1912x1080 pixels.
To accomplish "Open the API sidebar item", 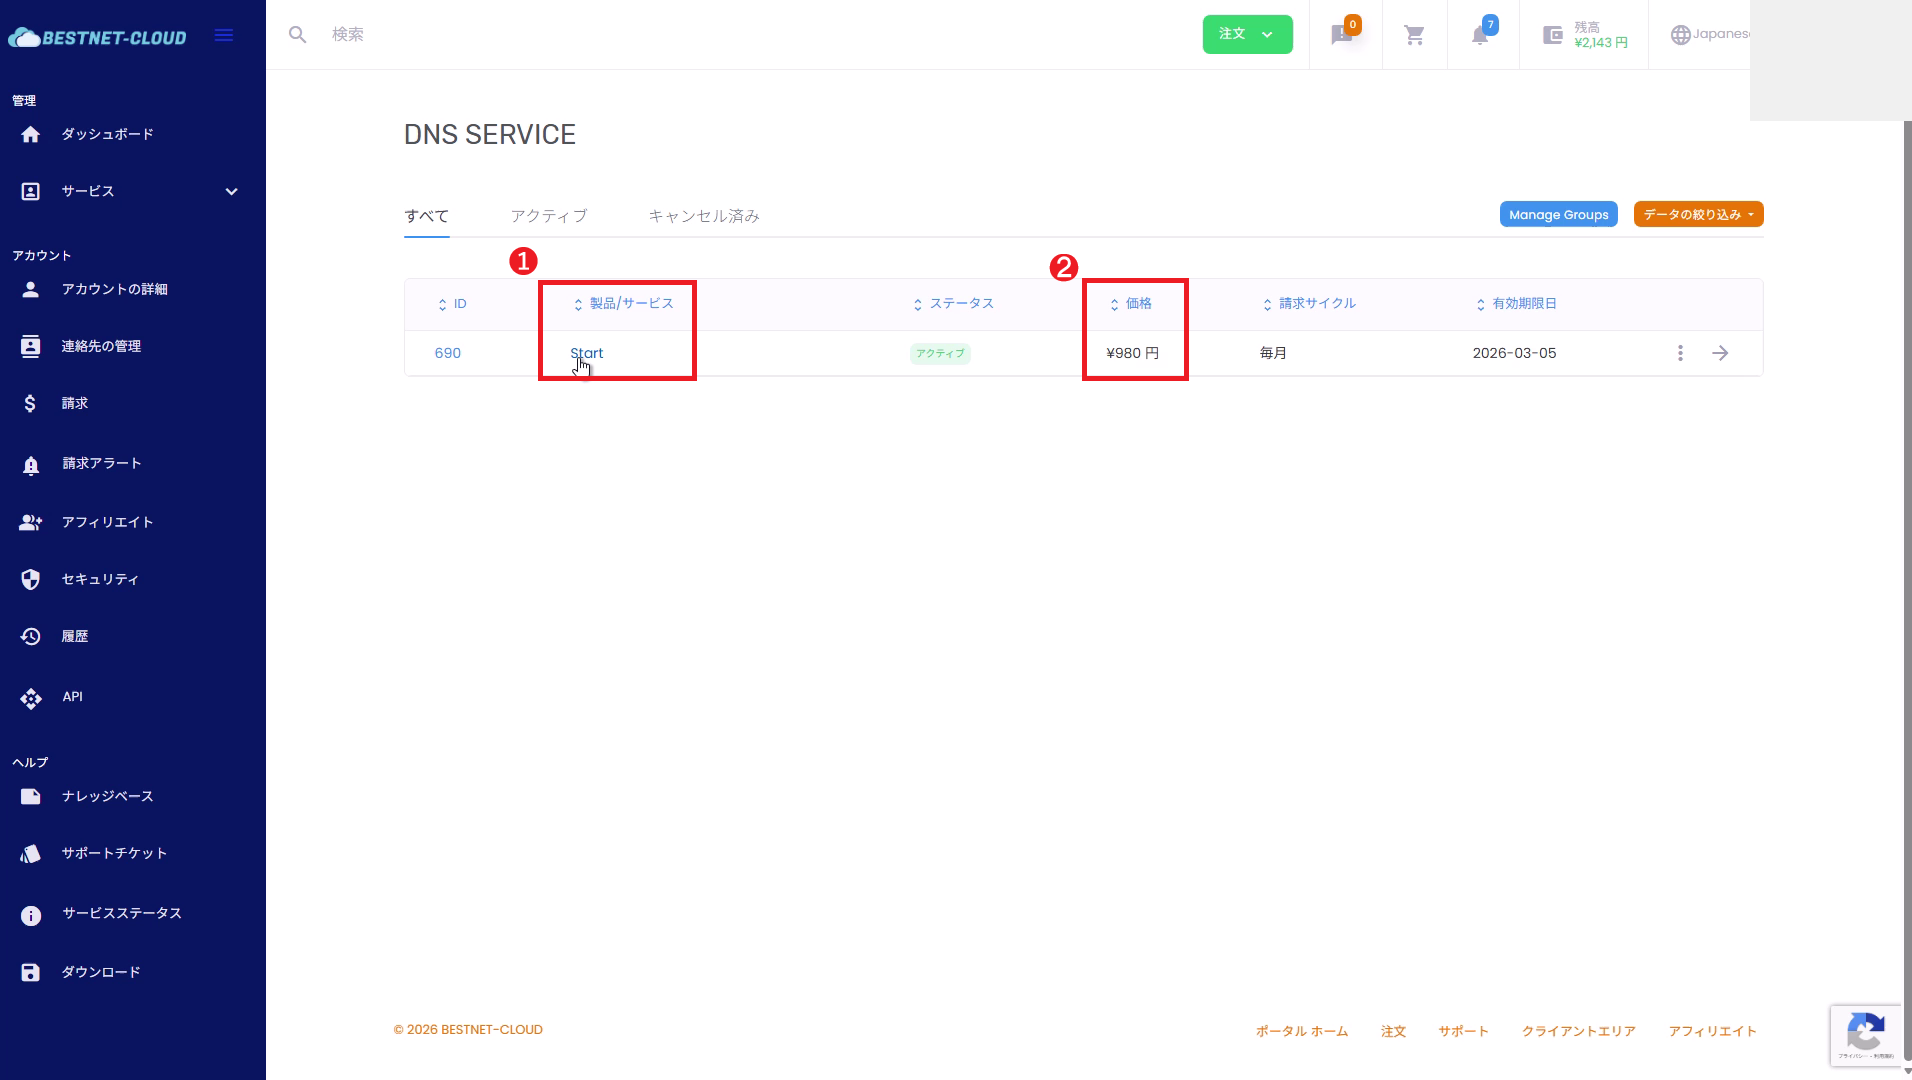I will 72,697.
